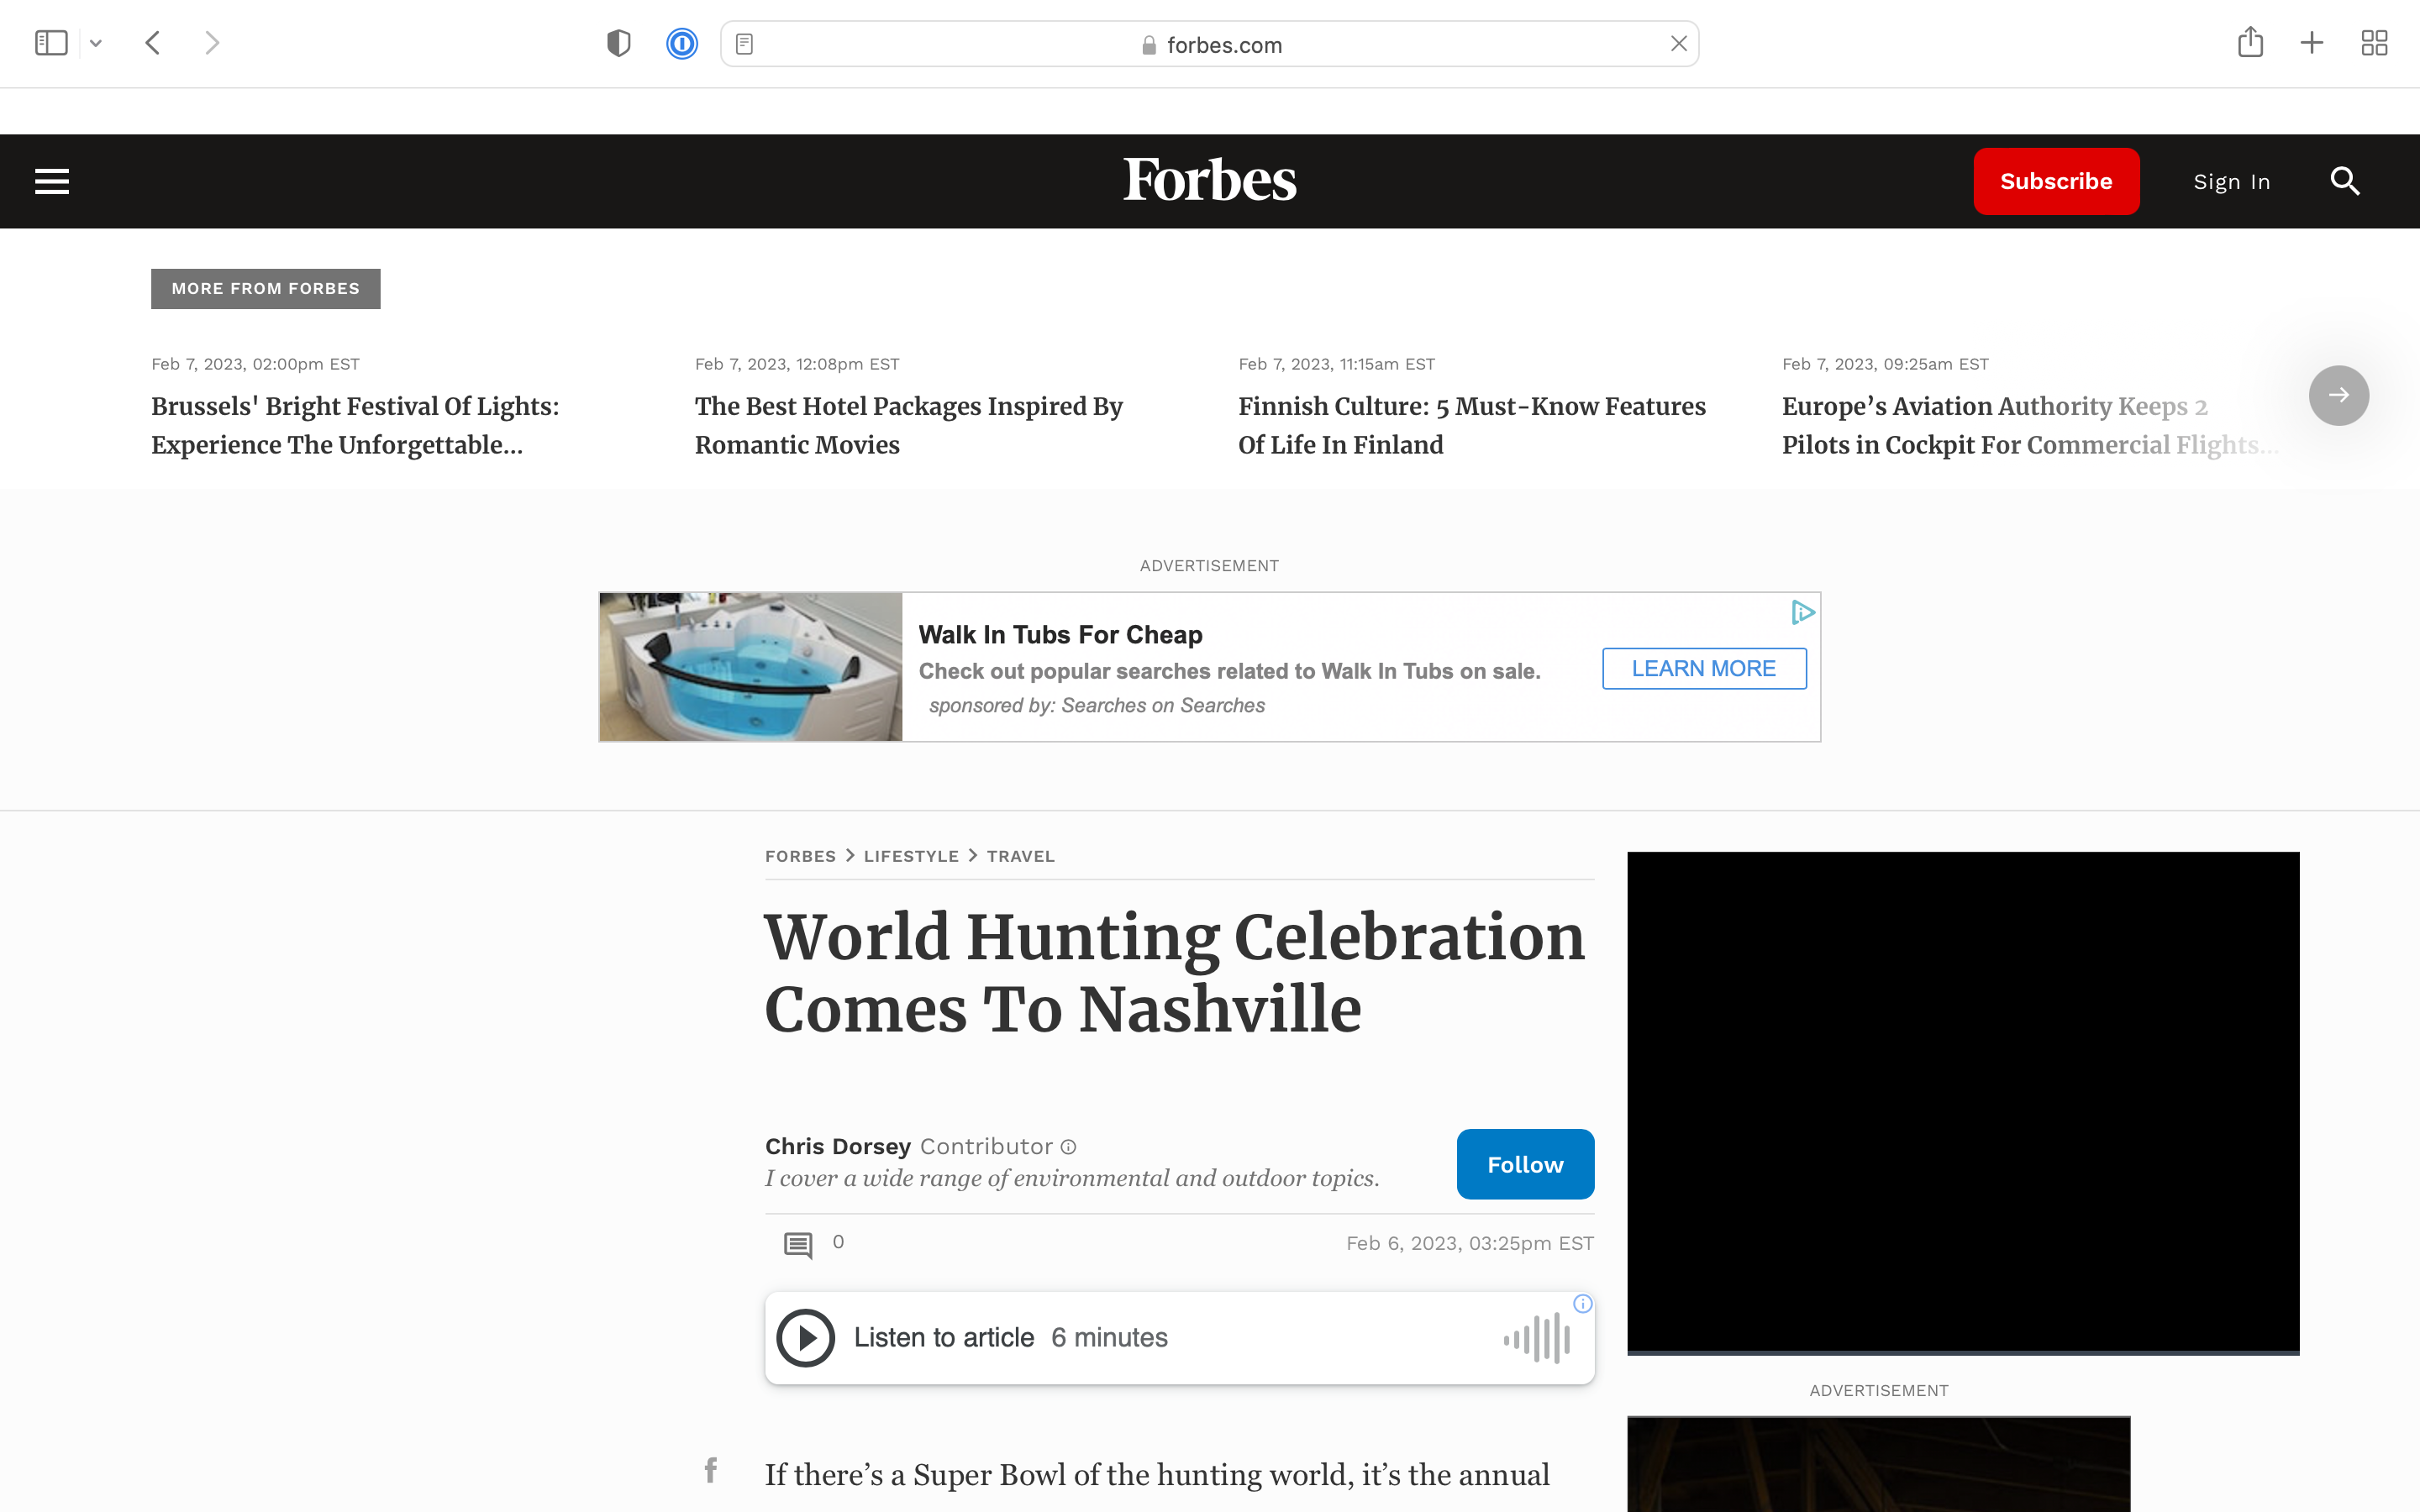Expand the sidebar dropdown chevron
This screenshot has height=1512, width=2420.
tap(96, 43)
